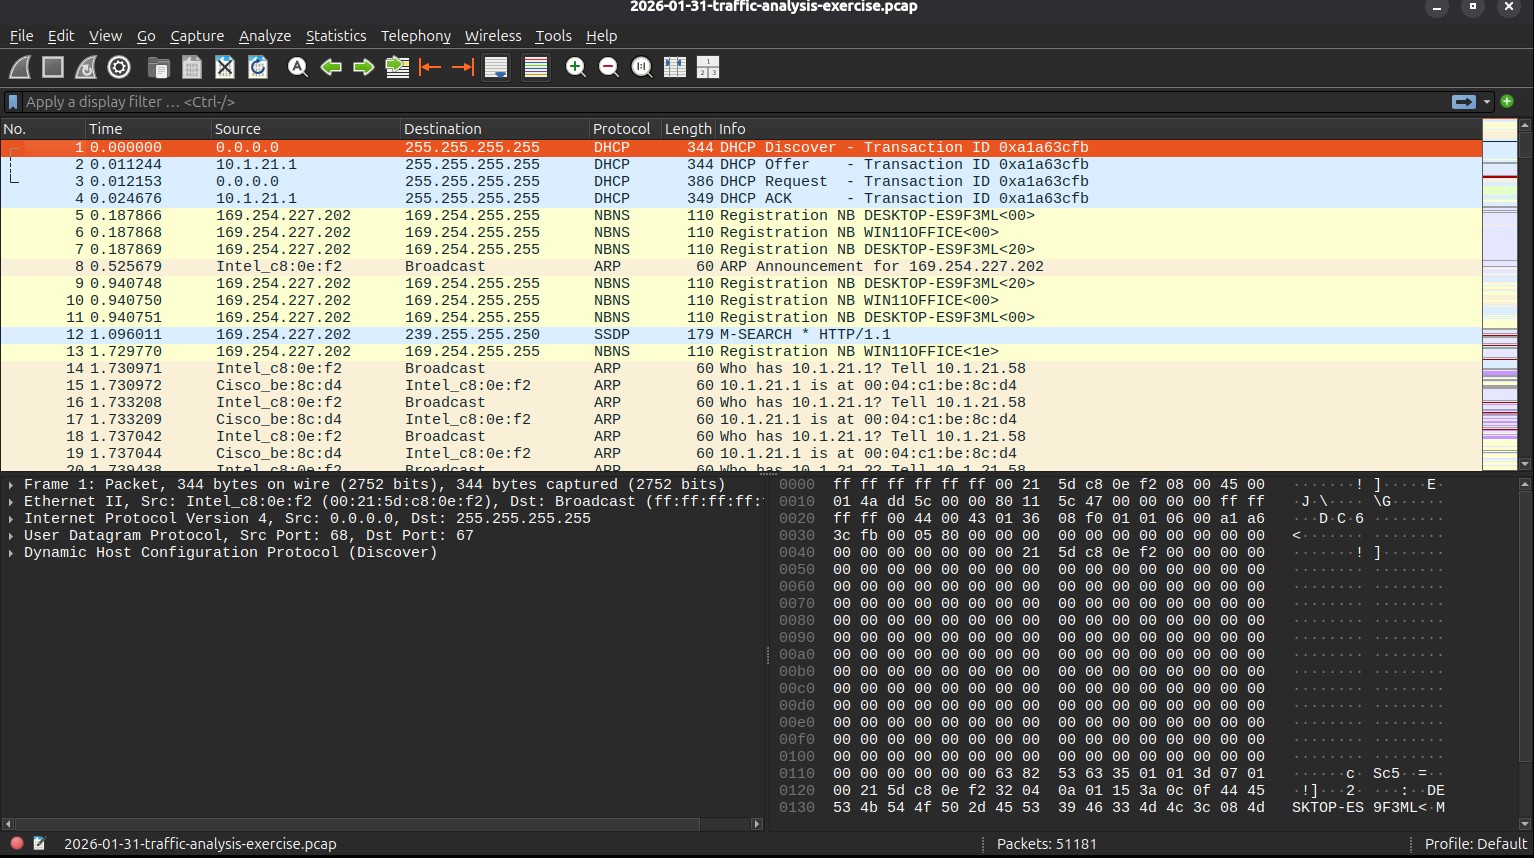
Task: Select ARP Announcement packet 8
Action: (x=741, y=266)
